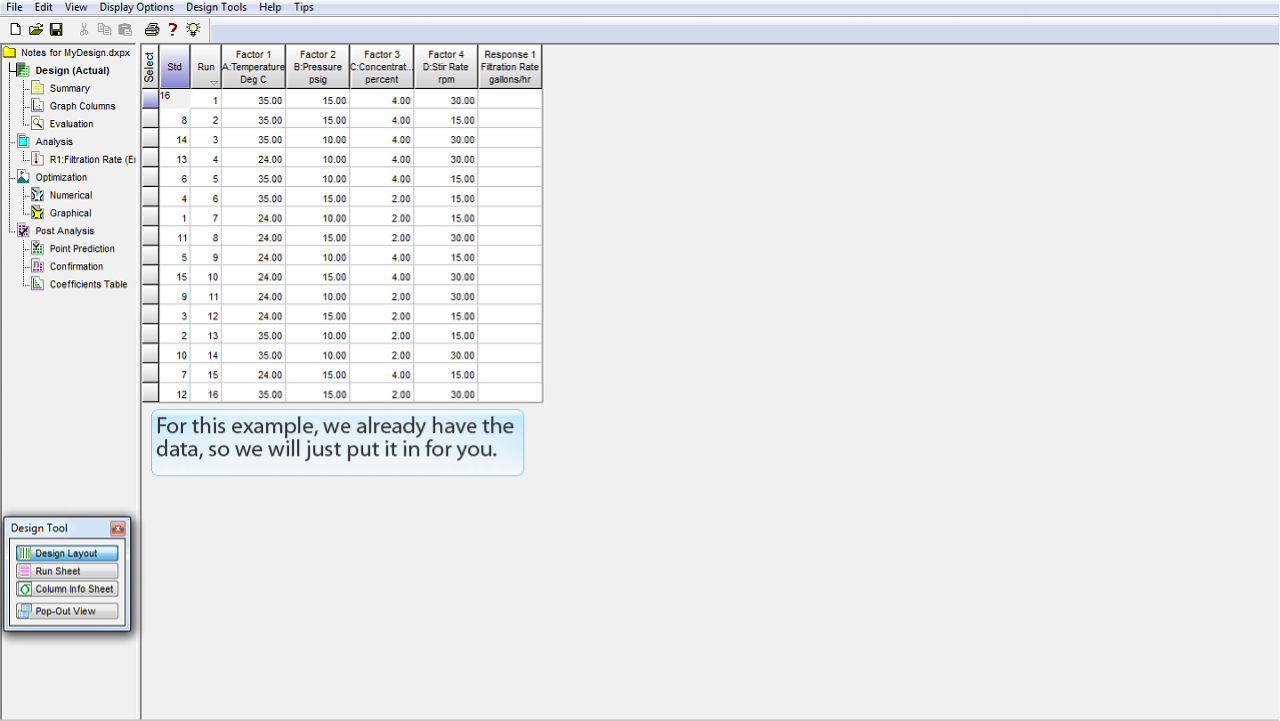Click the Std value 14 in run 3
This screenshot has width=1280, height=721.
174,139
